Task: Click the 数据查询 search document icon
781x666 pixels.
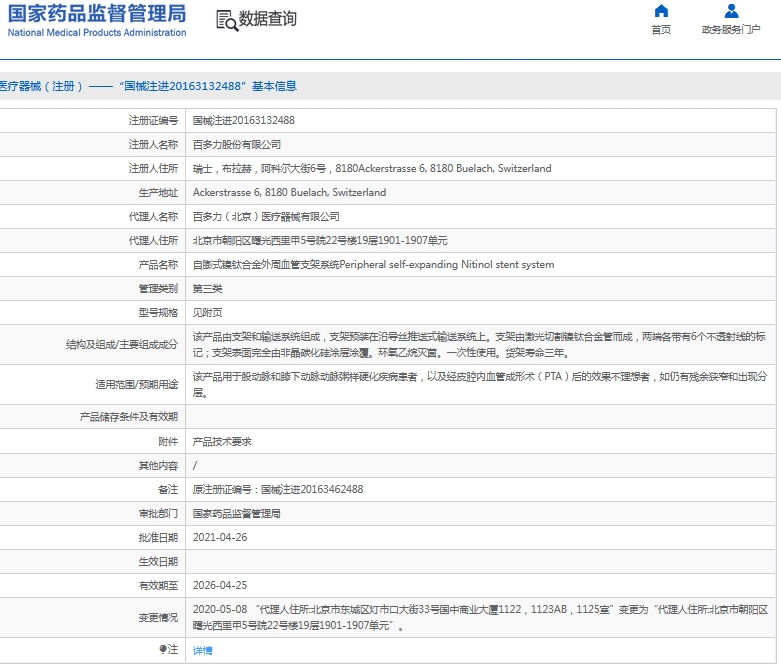Action: point(226,19)
